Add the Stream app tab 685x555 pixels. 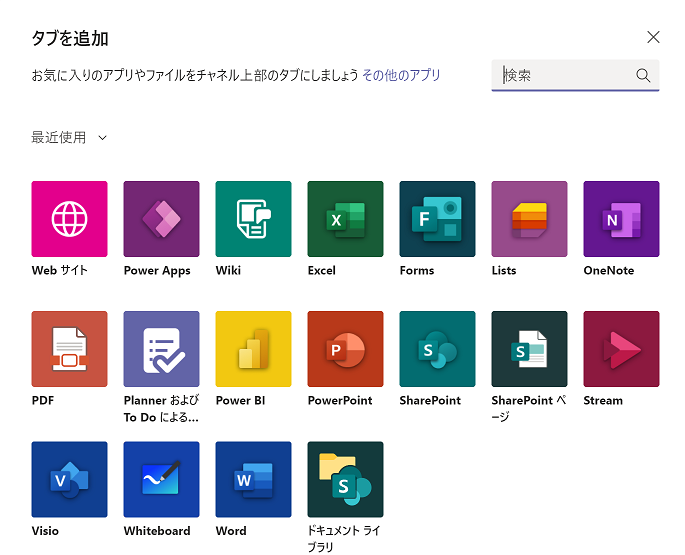(621, 349)
